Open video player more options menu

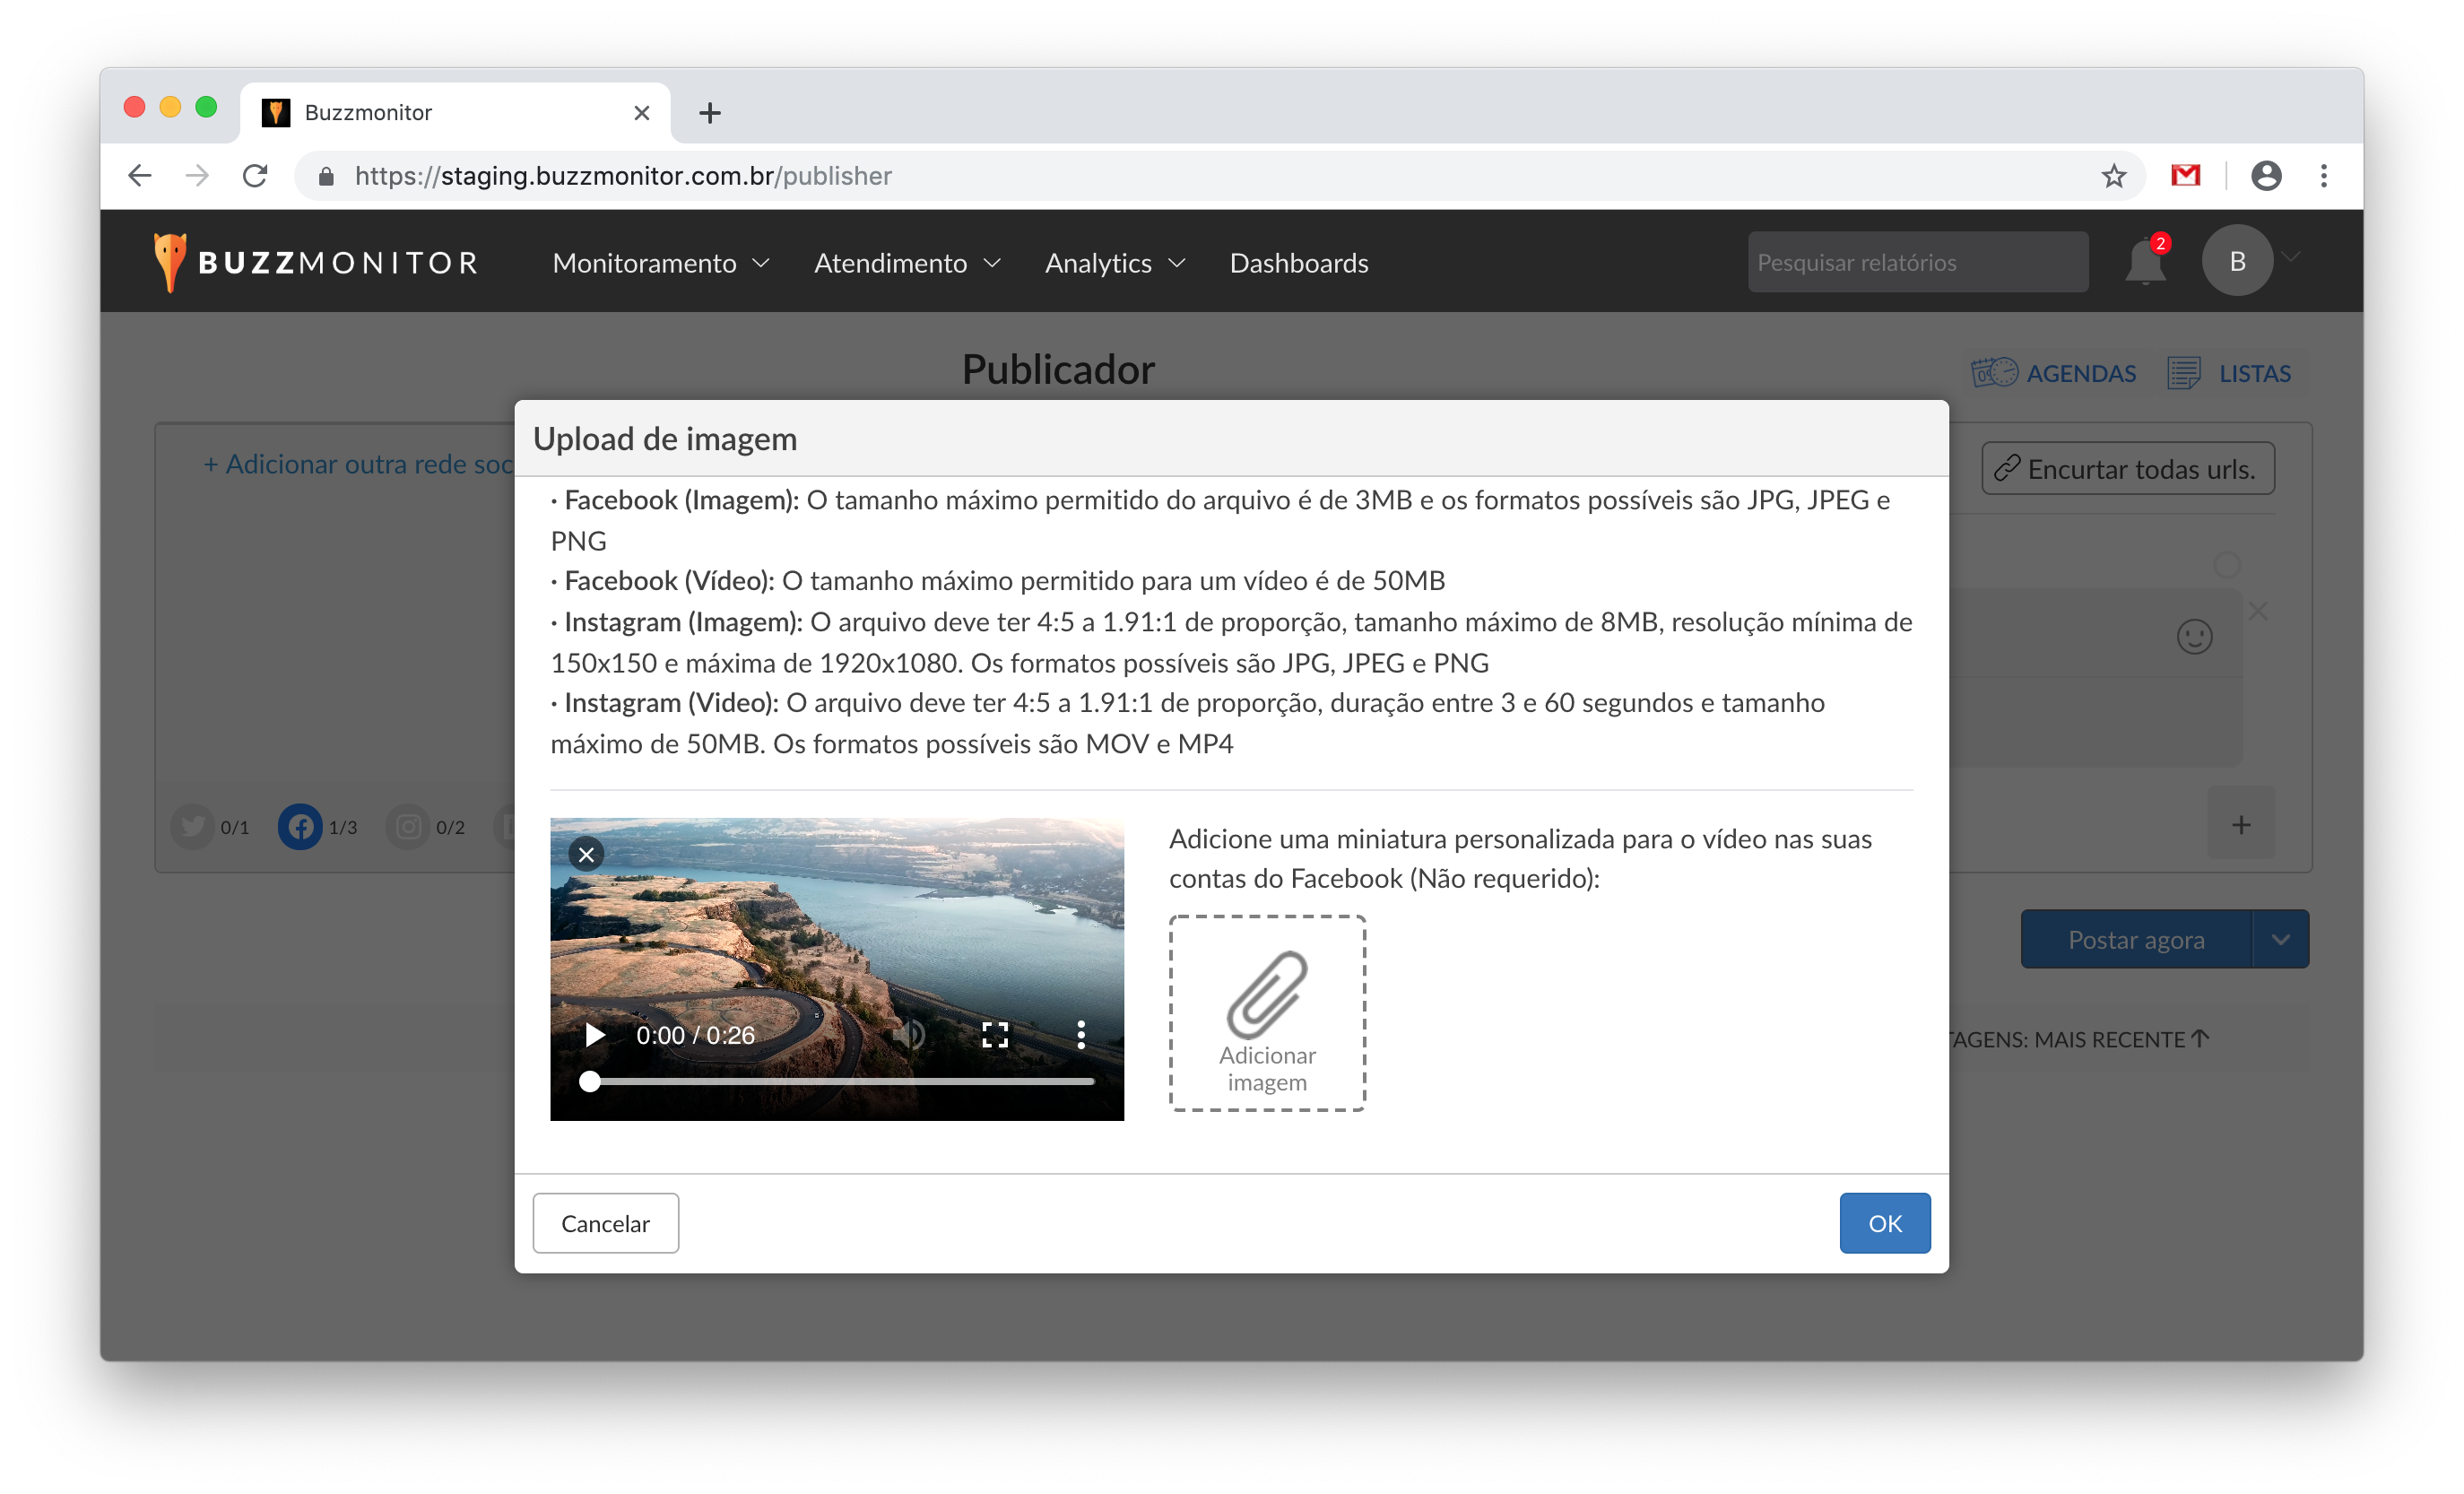point(1080,1035)
